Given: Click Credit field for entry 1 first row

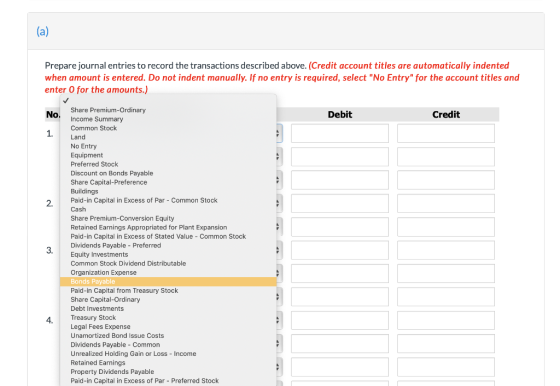Looking at the screenshot, I should click(x=446, y=134).
